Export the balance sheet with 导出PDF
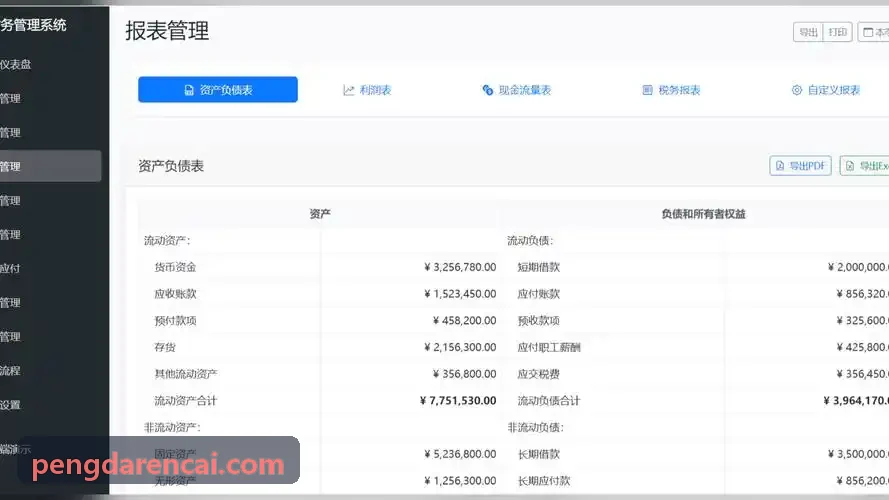The image size is (889, 500). (801, 166)
